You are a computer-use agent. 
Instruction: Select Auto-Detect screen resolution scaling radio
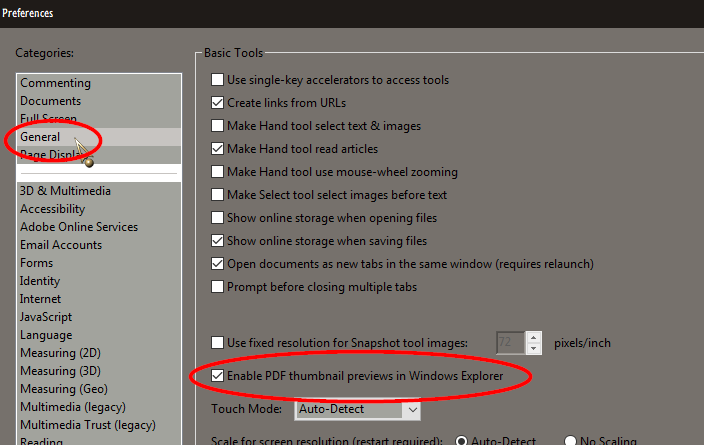[461, 441]
